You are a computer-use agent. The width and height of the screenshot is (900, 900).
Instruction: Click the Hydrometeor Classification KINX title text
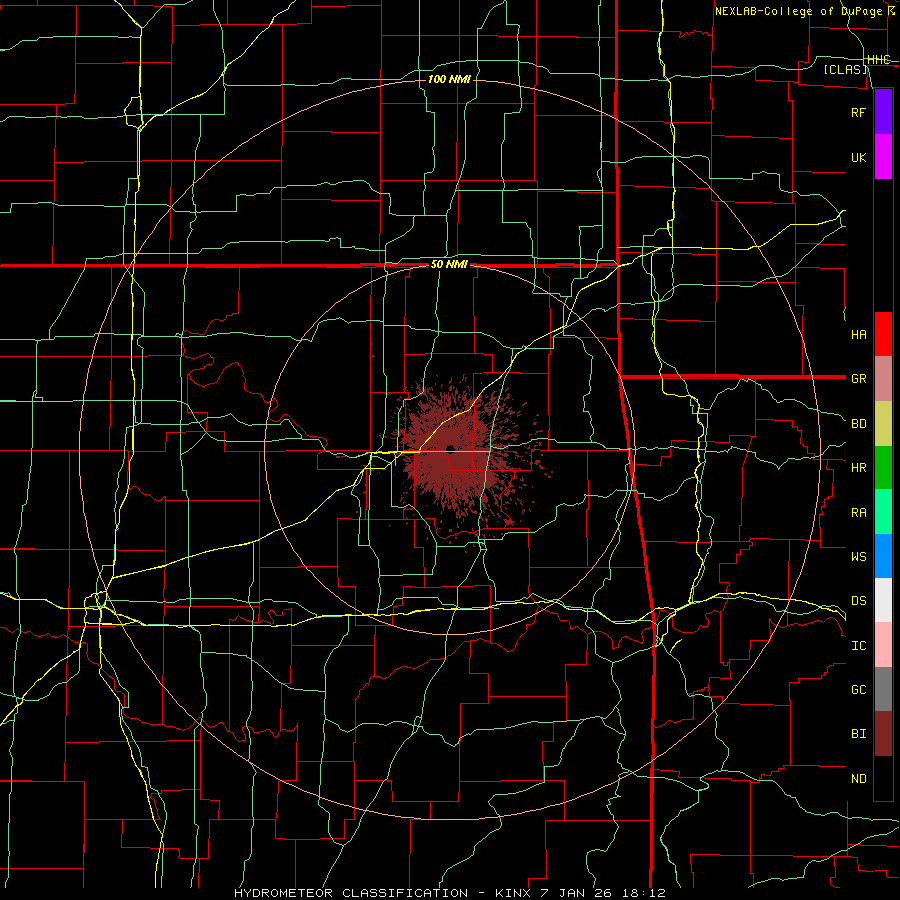click(x=450, y=893)
